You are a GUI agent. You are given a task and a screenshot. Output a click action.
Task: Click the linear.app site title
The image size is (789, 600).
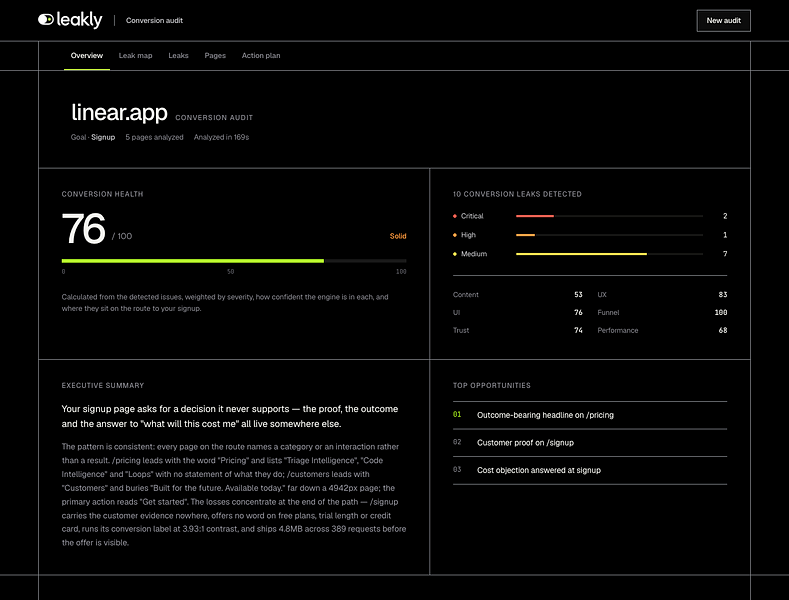tap(119, 113)
